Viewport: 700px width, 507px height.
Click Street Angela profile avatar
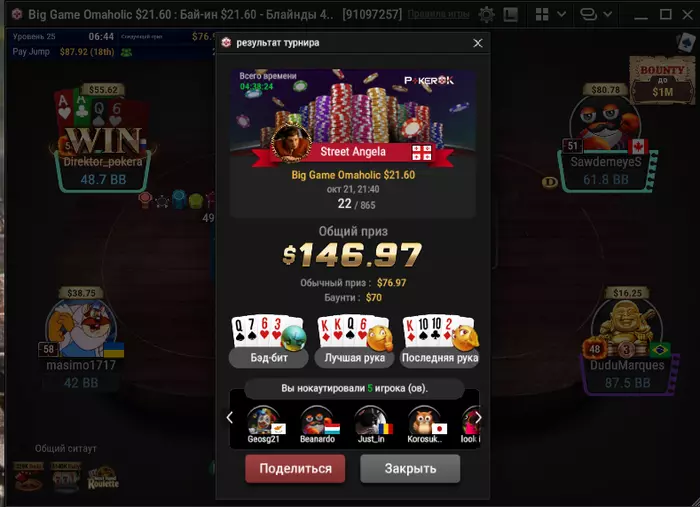click(x=291, y=142)
